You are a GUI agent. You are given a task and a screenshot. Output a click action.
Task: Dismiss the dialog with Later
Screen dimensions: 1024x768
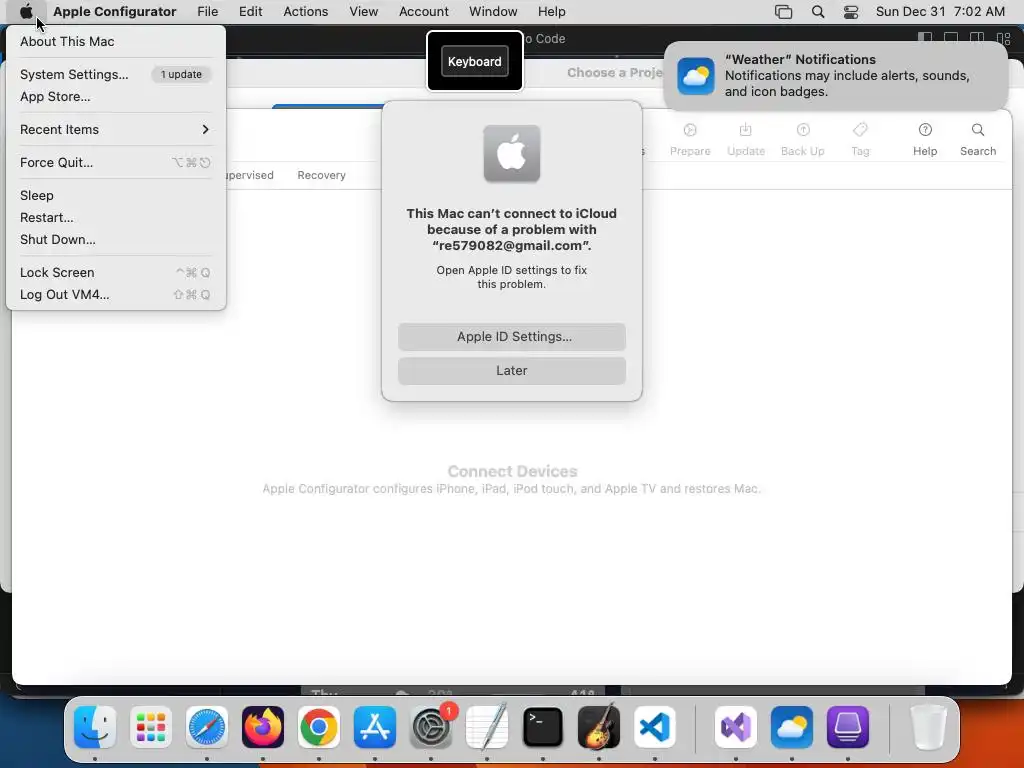coord(512,370)
